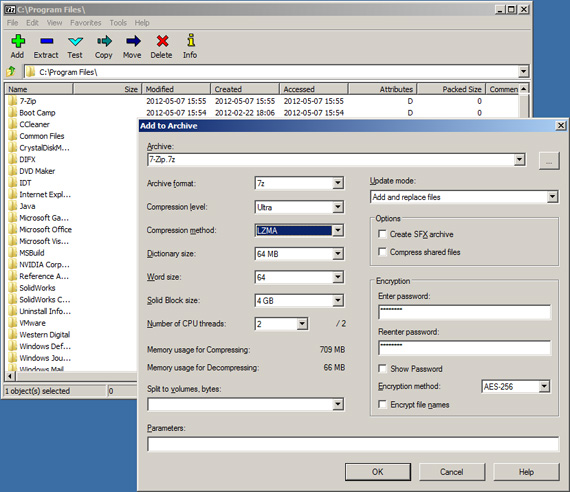This screenshot has width=570, height=492.
Task: Click the red Delete toolbar icon
Action: click(x=162, y=41)
